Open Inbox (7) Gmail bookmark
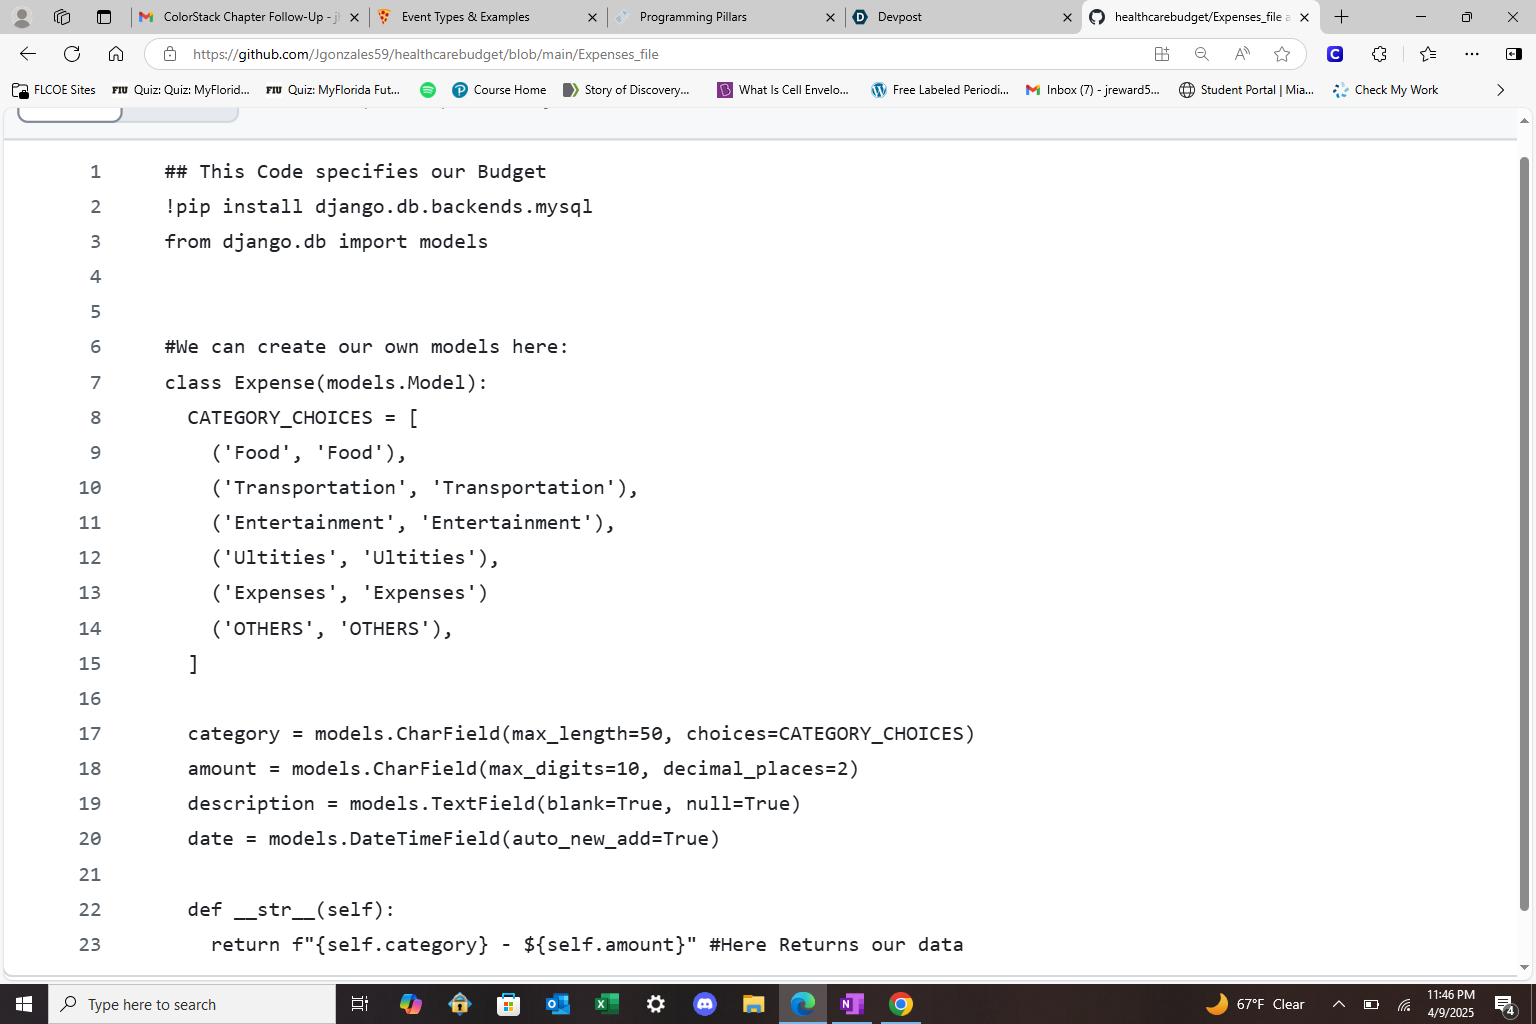Image resolution: width=1536 pixels, height=1024 pixels. pos(1093,90)
